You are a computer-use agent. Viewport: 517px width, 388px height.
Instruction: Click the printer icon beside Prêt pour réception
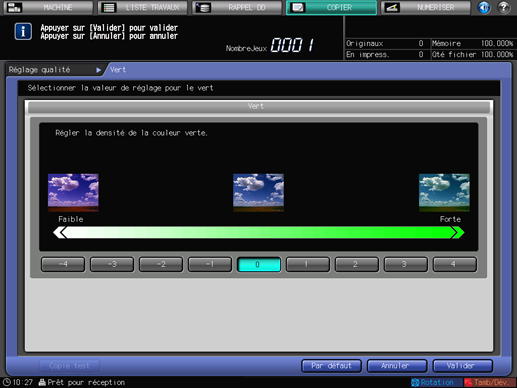click(x=42, y=382)
